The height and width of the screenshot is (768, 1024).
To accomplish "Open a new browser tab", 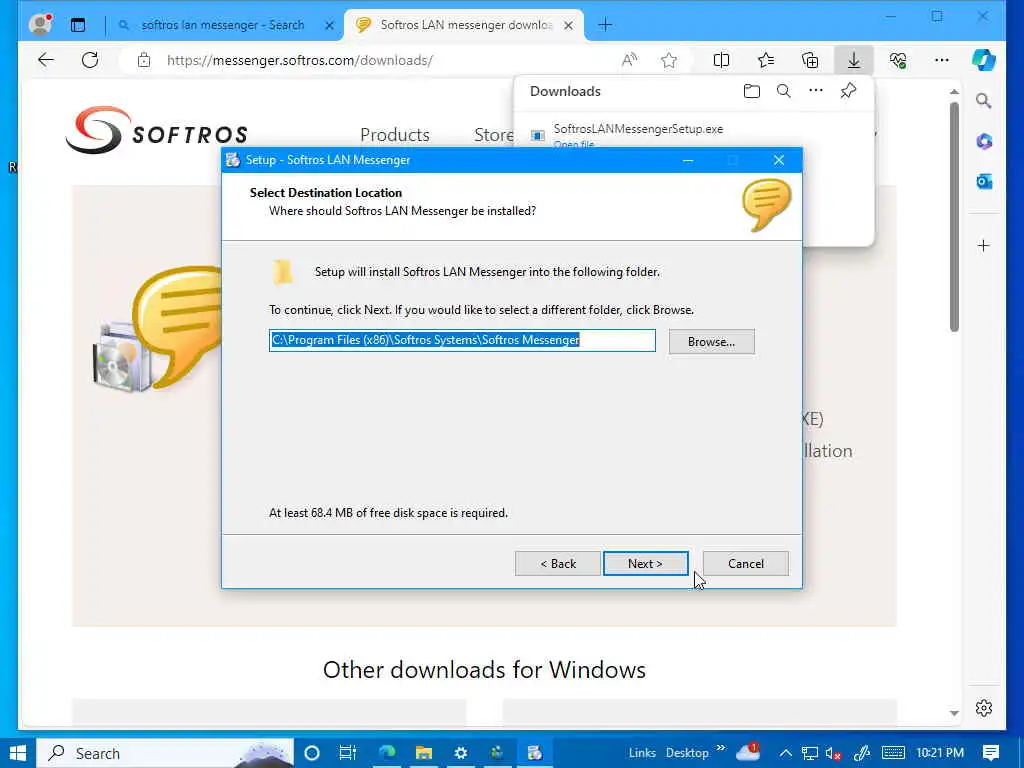I will click(x=605, y=25).
